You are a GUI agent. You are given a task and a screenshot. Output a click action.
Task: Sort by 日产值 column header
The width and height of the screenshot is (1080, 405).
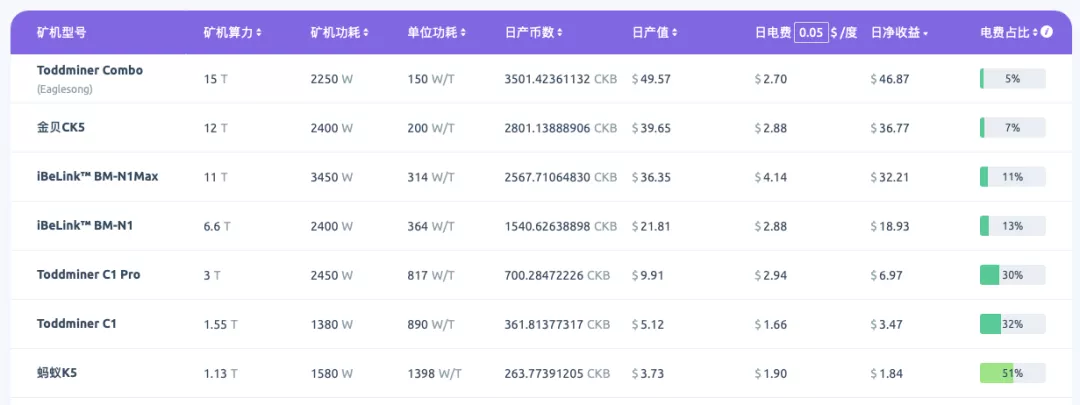654,32
